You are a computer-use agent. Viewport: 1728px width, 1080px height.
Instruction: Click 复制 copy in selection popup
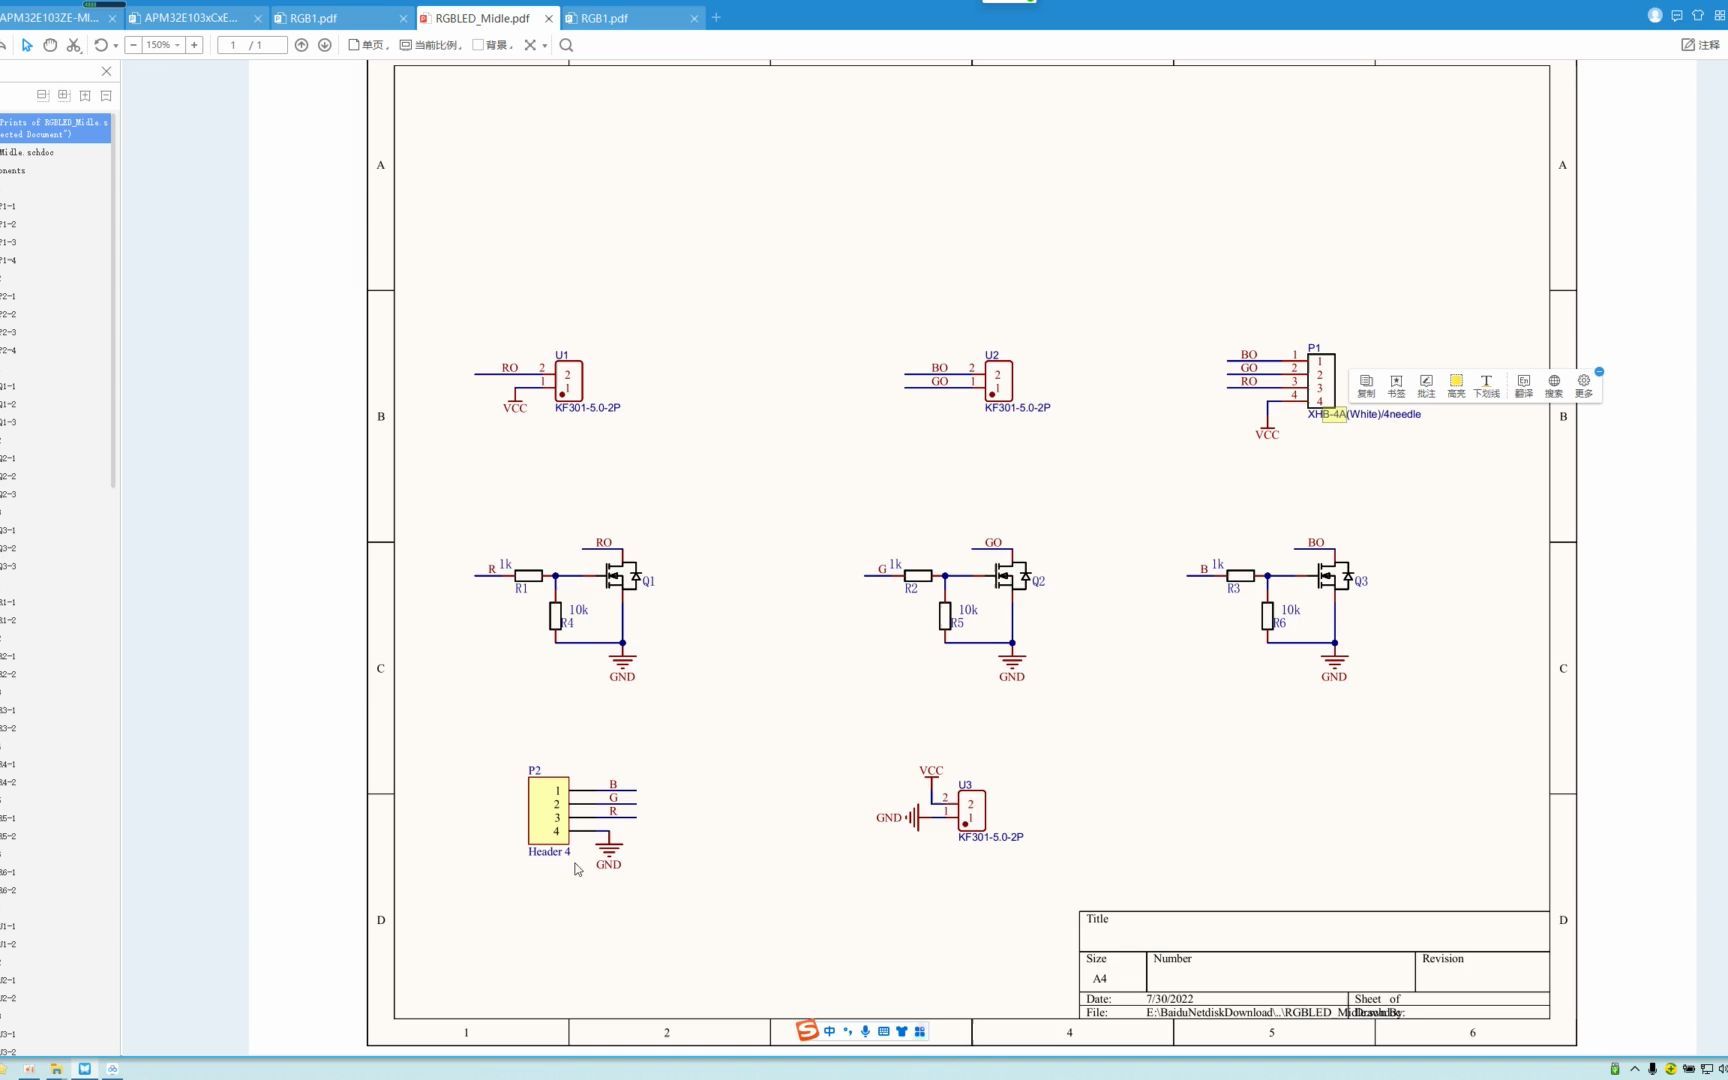pyautogui.click(x=1366, y=386)
